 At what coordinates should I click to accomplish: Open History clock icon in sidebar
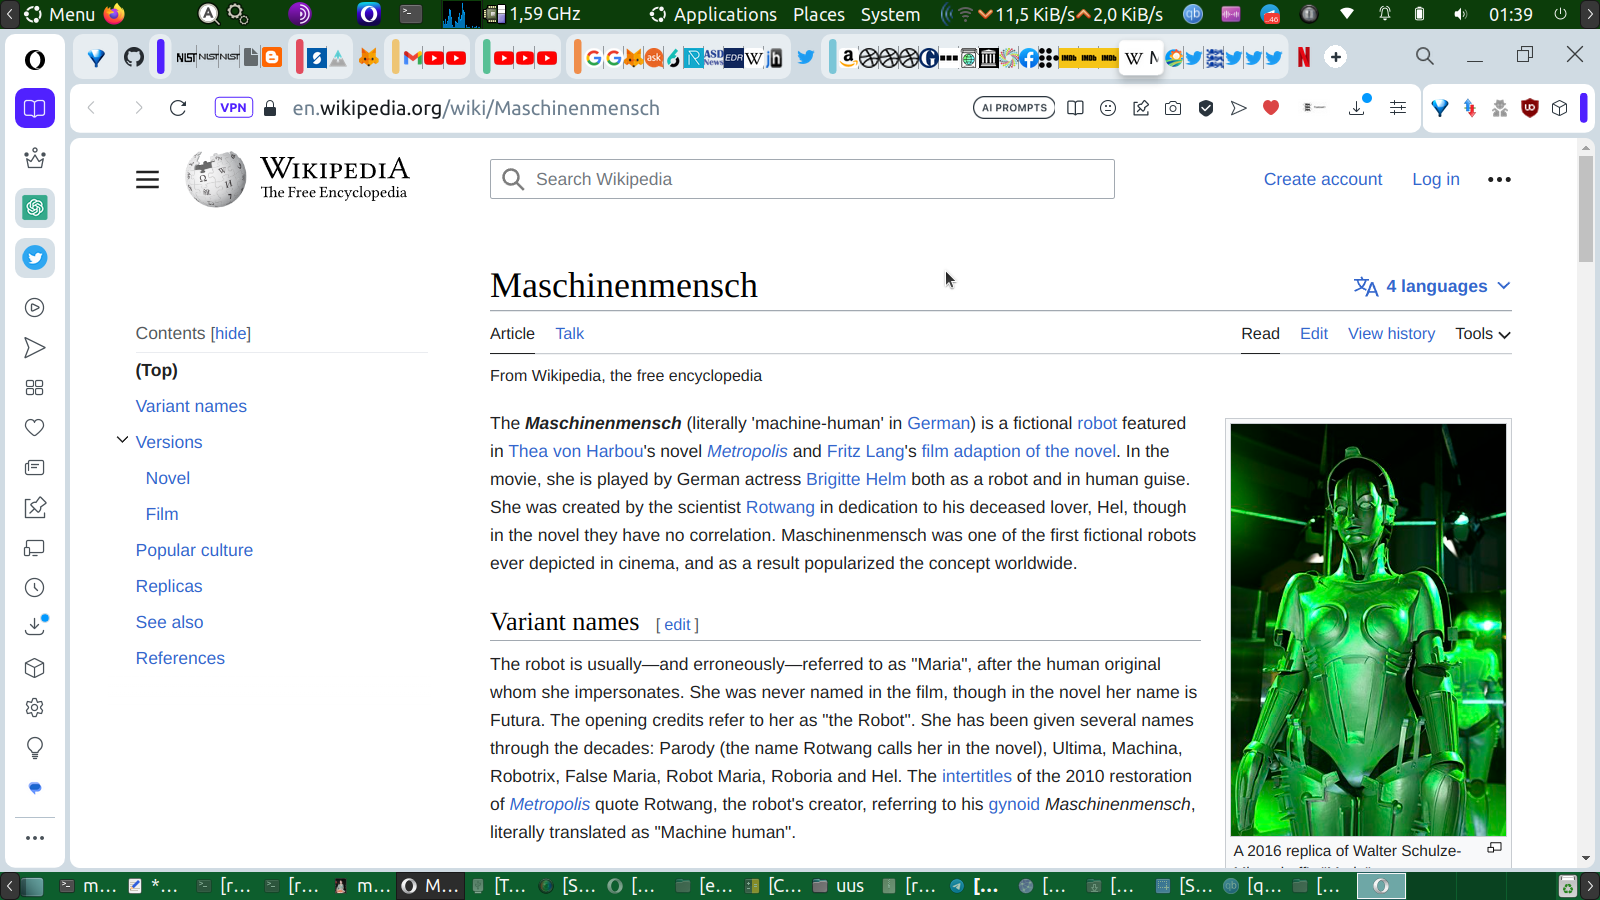tap(35, 588)
